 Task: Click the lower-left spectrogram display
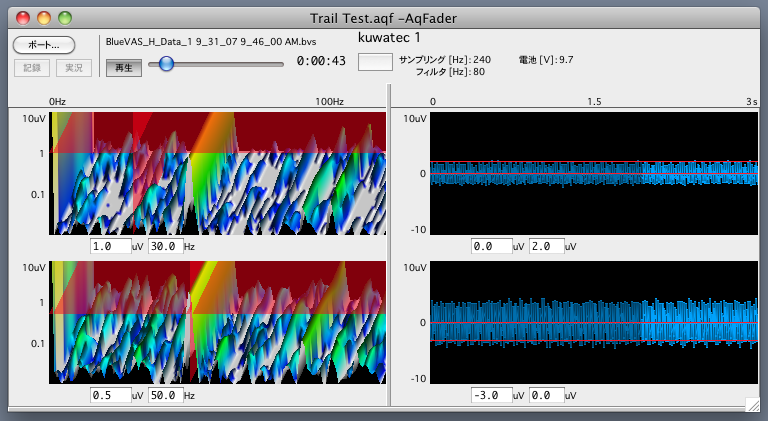(x=218, y=322)
